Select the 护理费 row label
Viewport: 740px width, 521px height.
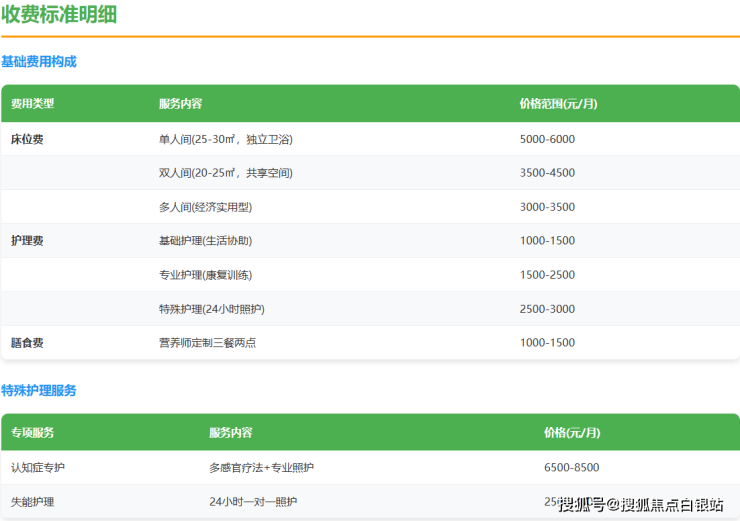tap(27, 241)
